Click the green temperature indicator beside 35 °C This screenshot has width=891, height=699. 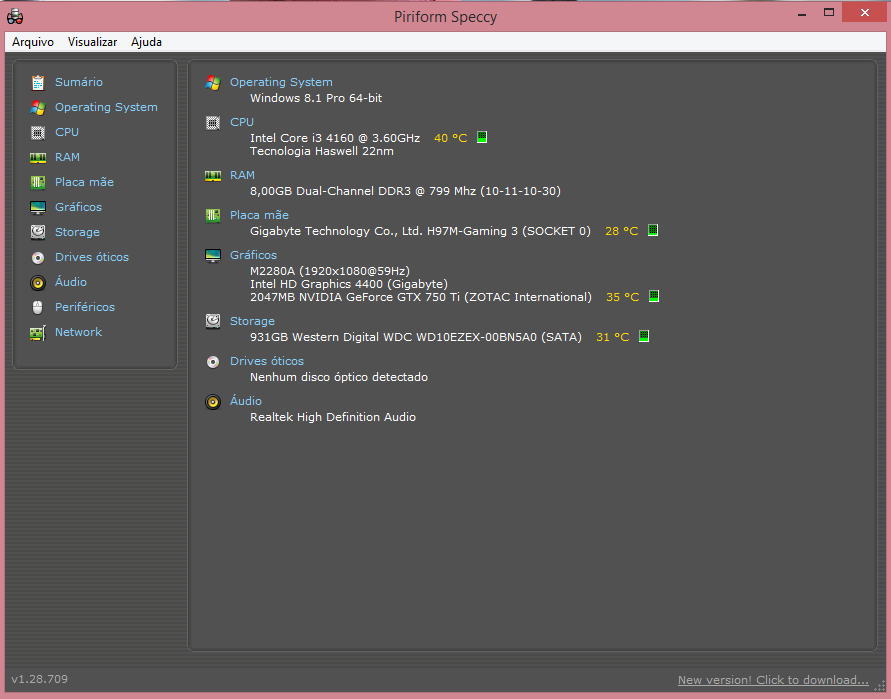click(654, 296)
